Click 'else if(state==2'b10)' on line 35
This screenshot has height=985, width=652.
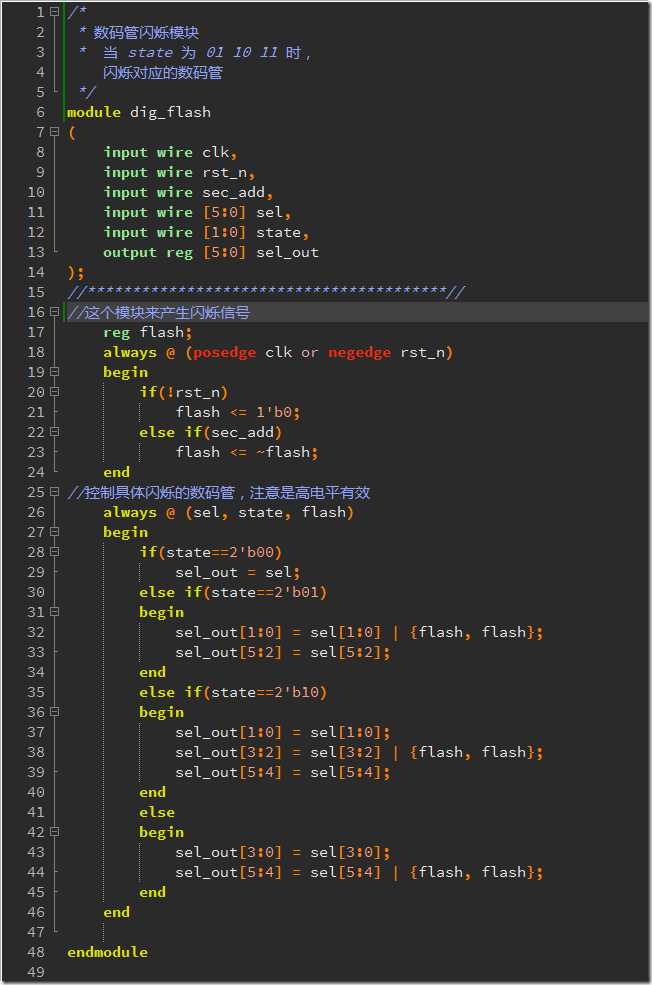pyautogui.click(x=233, y=692)
